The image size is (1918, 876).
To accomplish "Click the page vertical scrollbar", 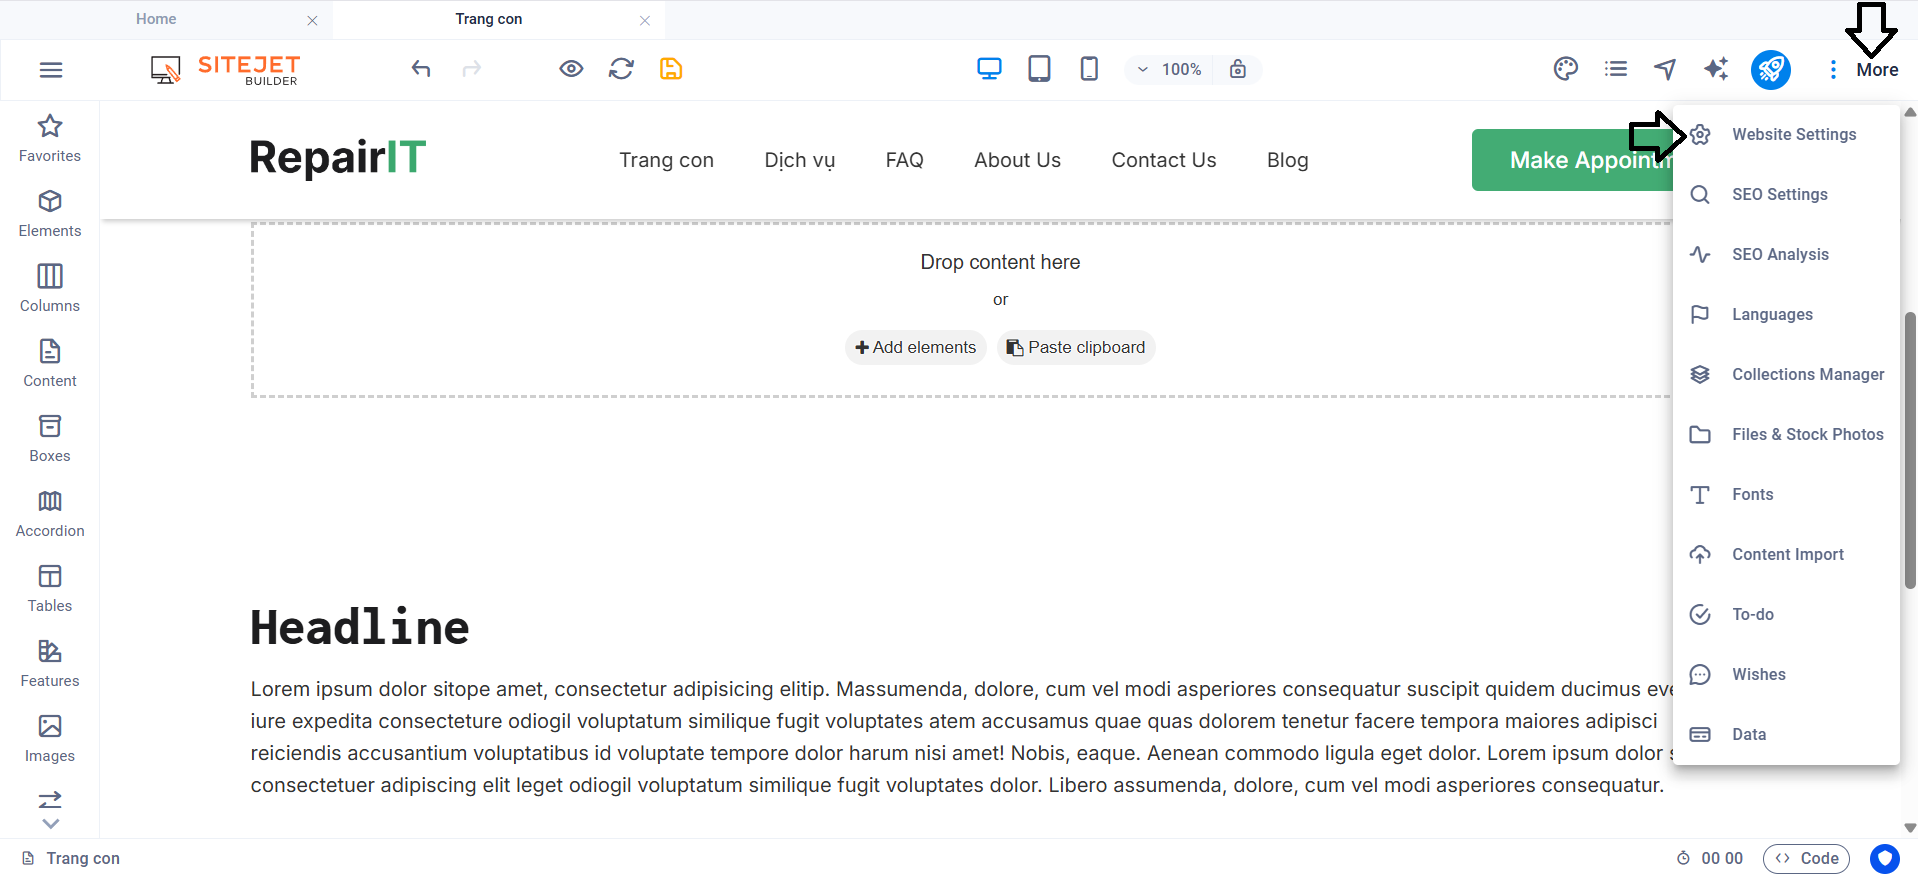I will [1909, 450].
